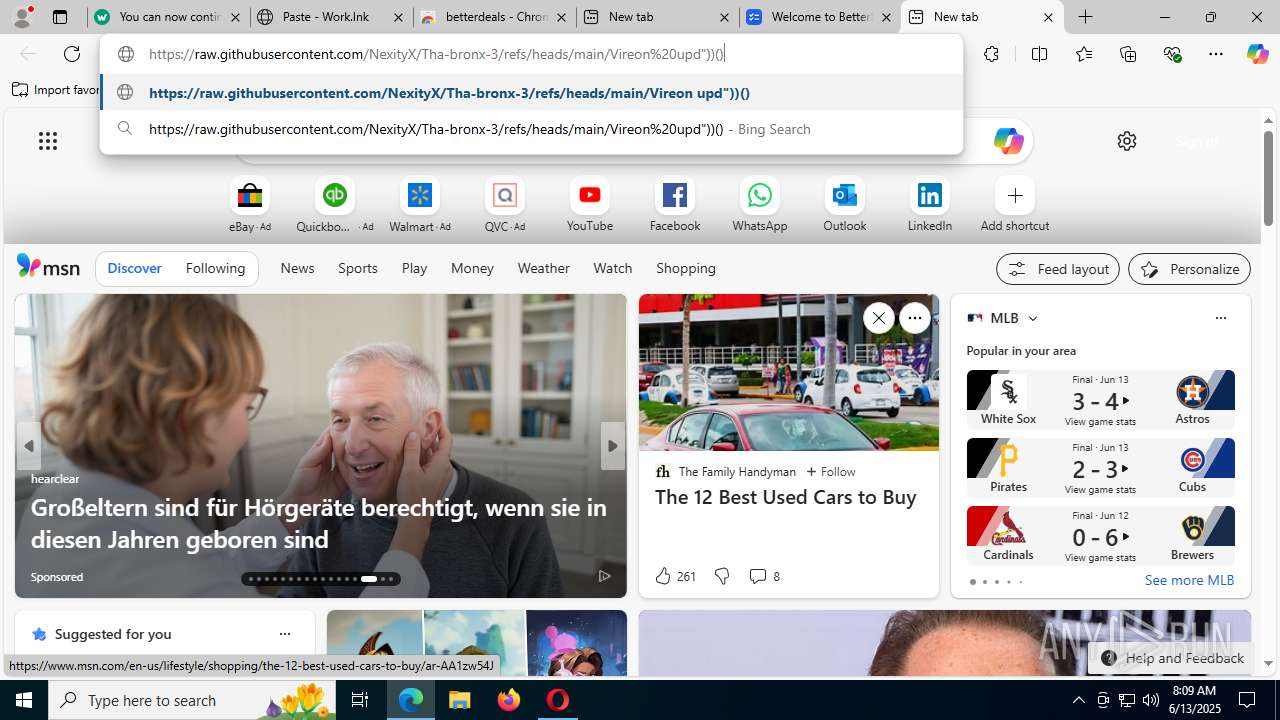This screenshot has height=720, width=1280.
Task: Switch to the Following tab
Action: pyautogui.click(x=215, y=268)
